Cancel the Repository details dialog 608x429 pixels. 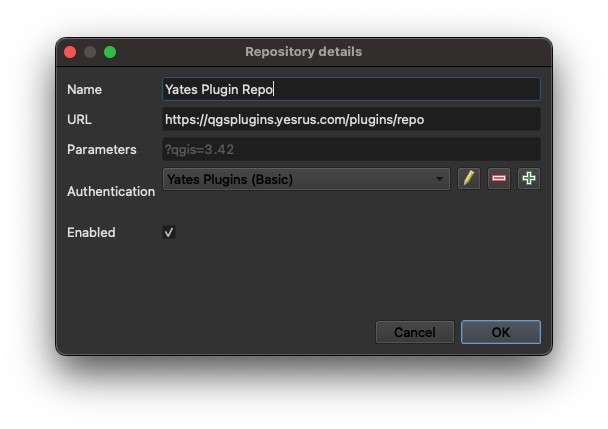click(x=415, y=332)
